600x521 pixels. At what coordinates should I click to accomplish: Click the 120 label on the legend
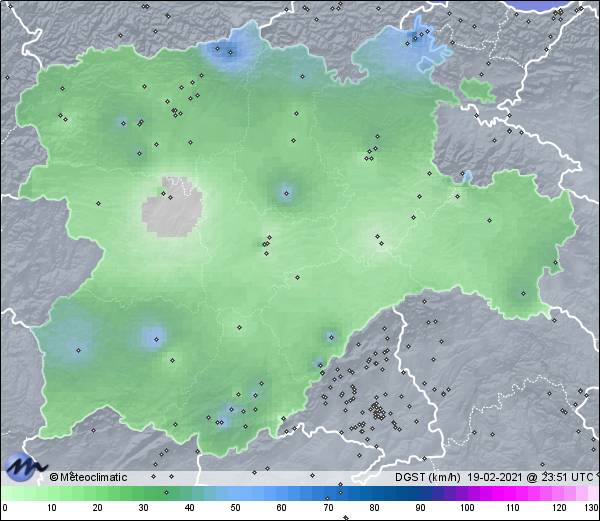(559, 508)
